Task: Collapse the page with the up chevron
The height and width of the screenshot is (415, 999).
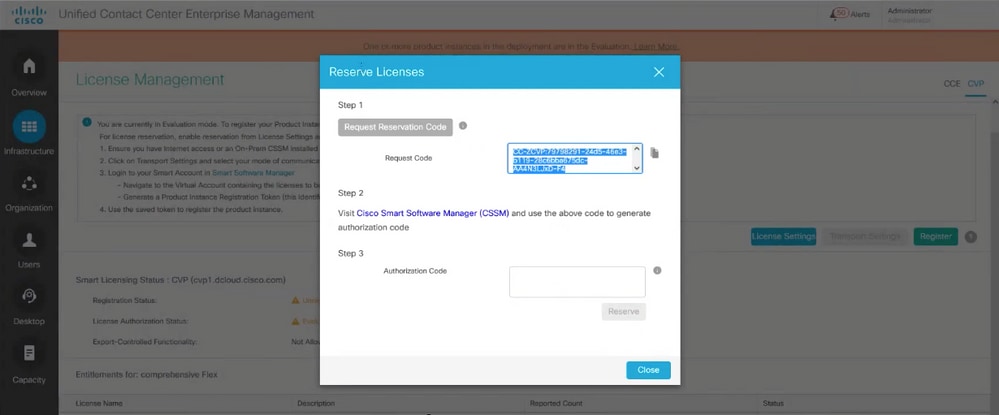Action: point(994,102)
